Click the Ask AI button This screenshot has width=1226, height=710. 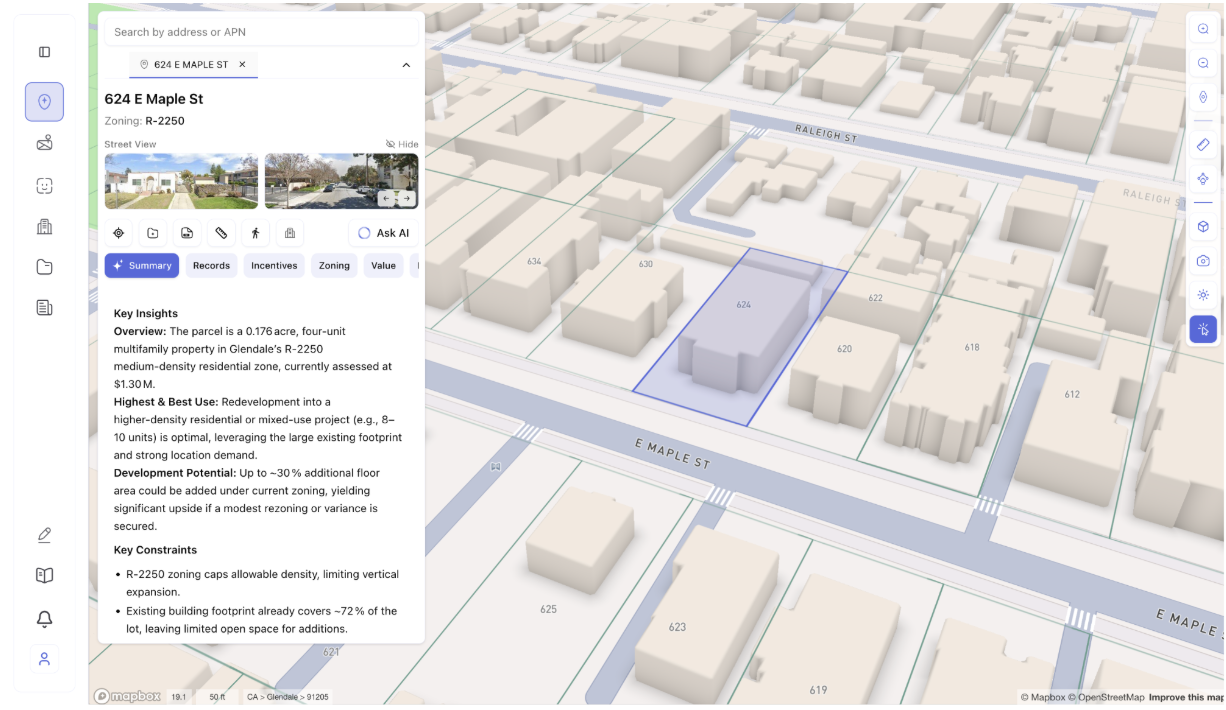(383, 233)
